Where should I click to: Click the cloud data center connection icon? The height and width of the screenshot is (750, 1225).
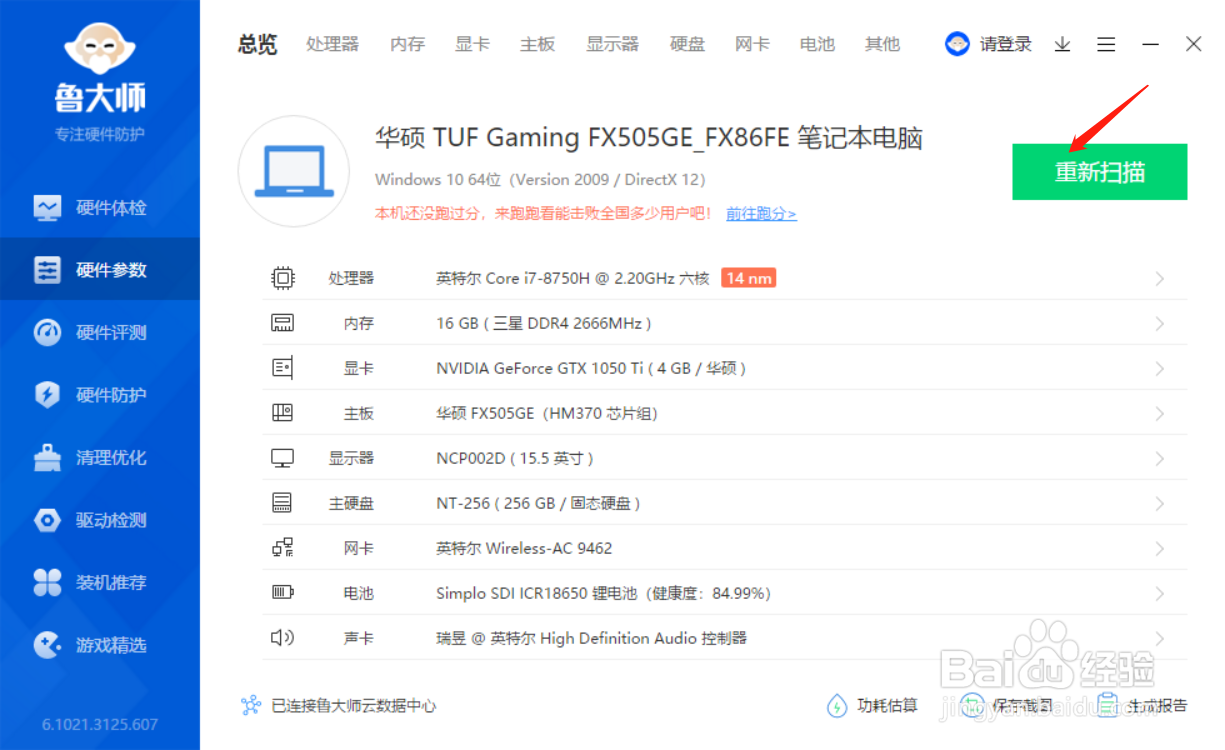pyautogui.click(x=251, y=705)
